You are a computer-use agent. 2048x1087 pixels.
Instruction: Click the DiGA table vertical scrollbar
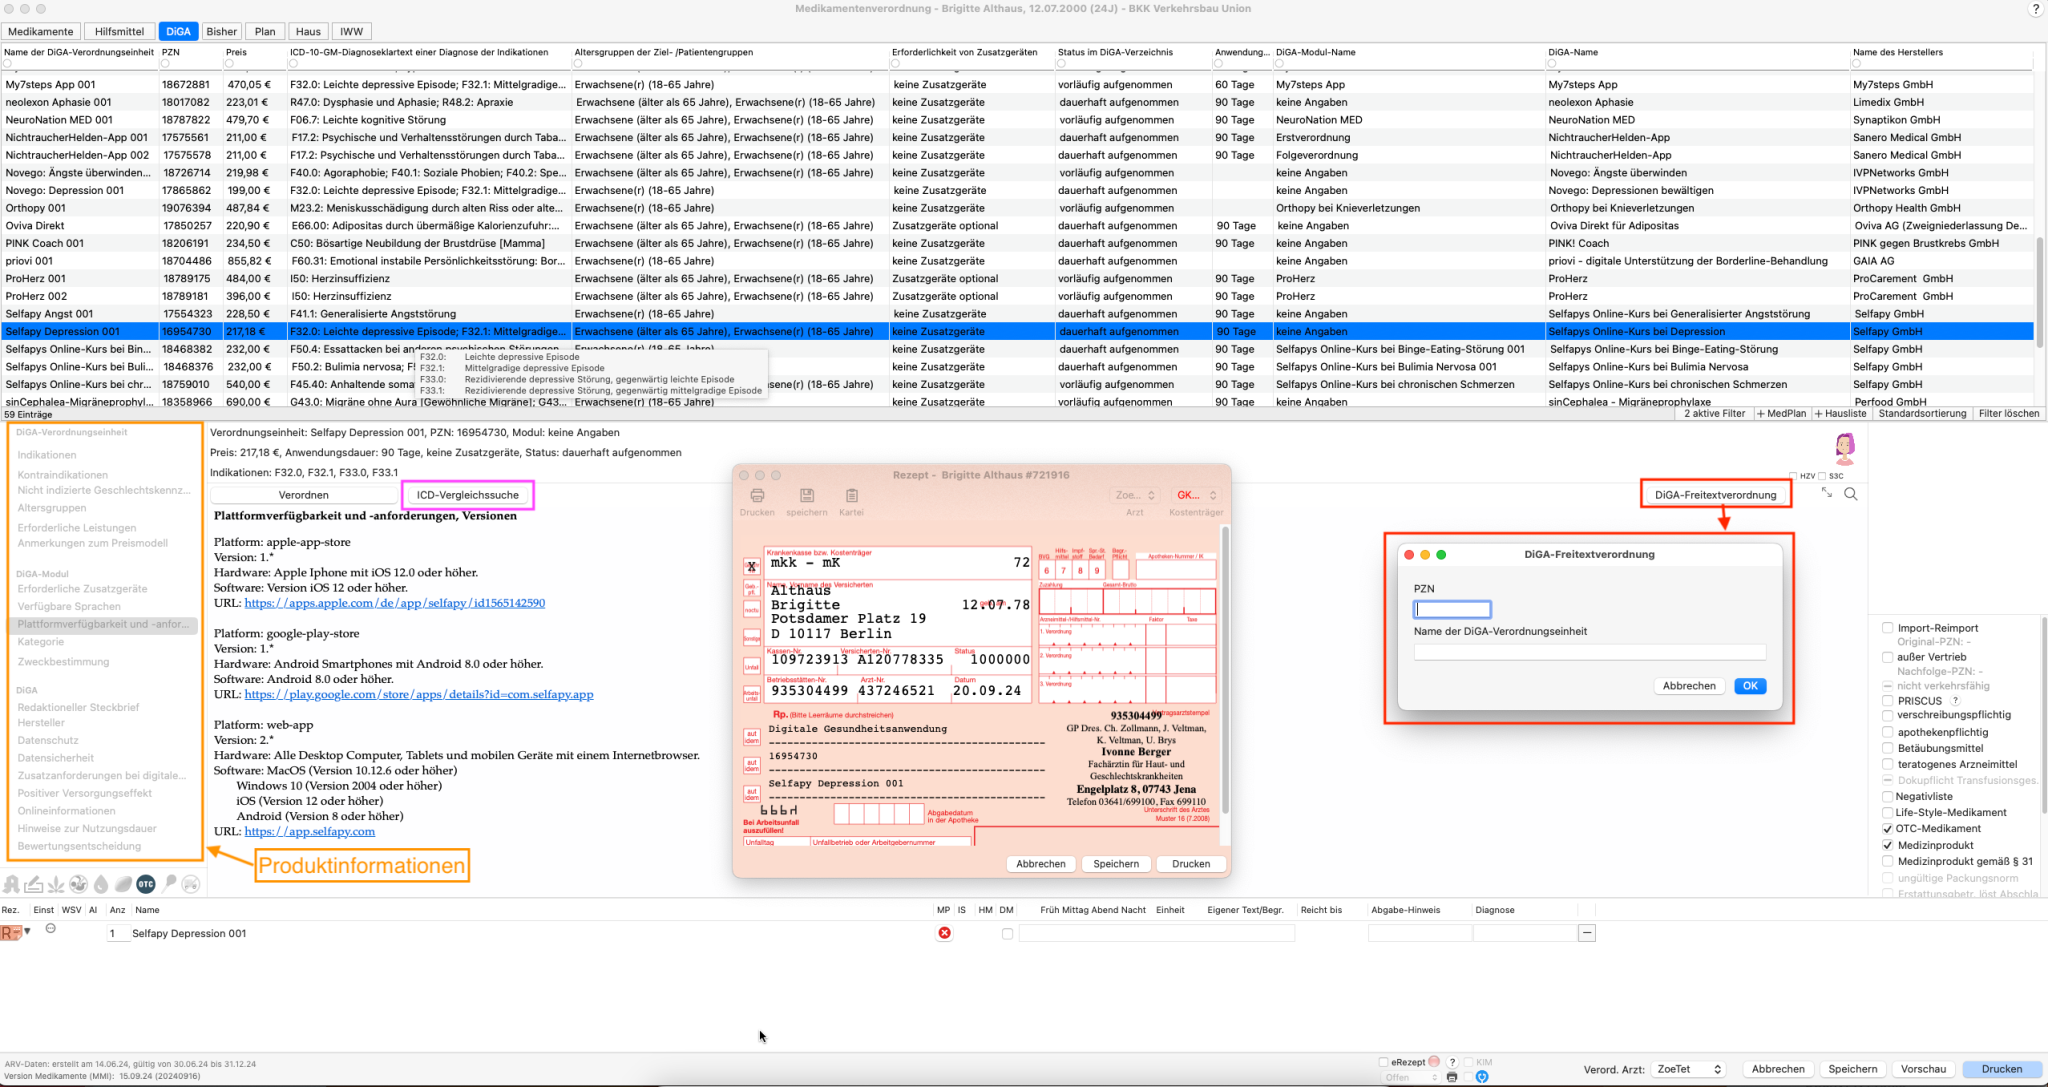(2040, 292)
